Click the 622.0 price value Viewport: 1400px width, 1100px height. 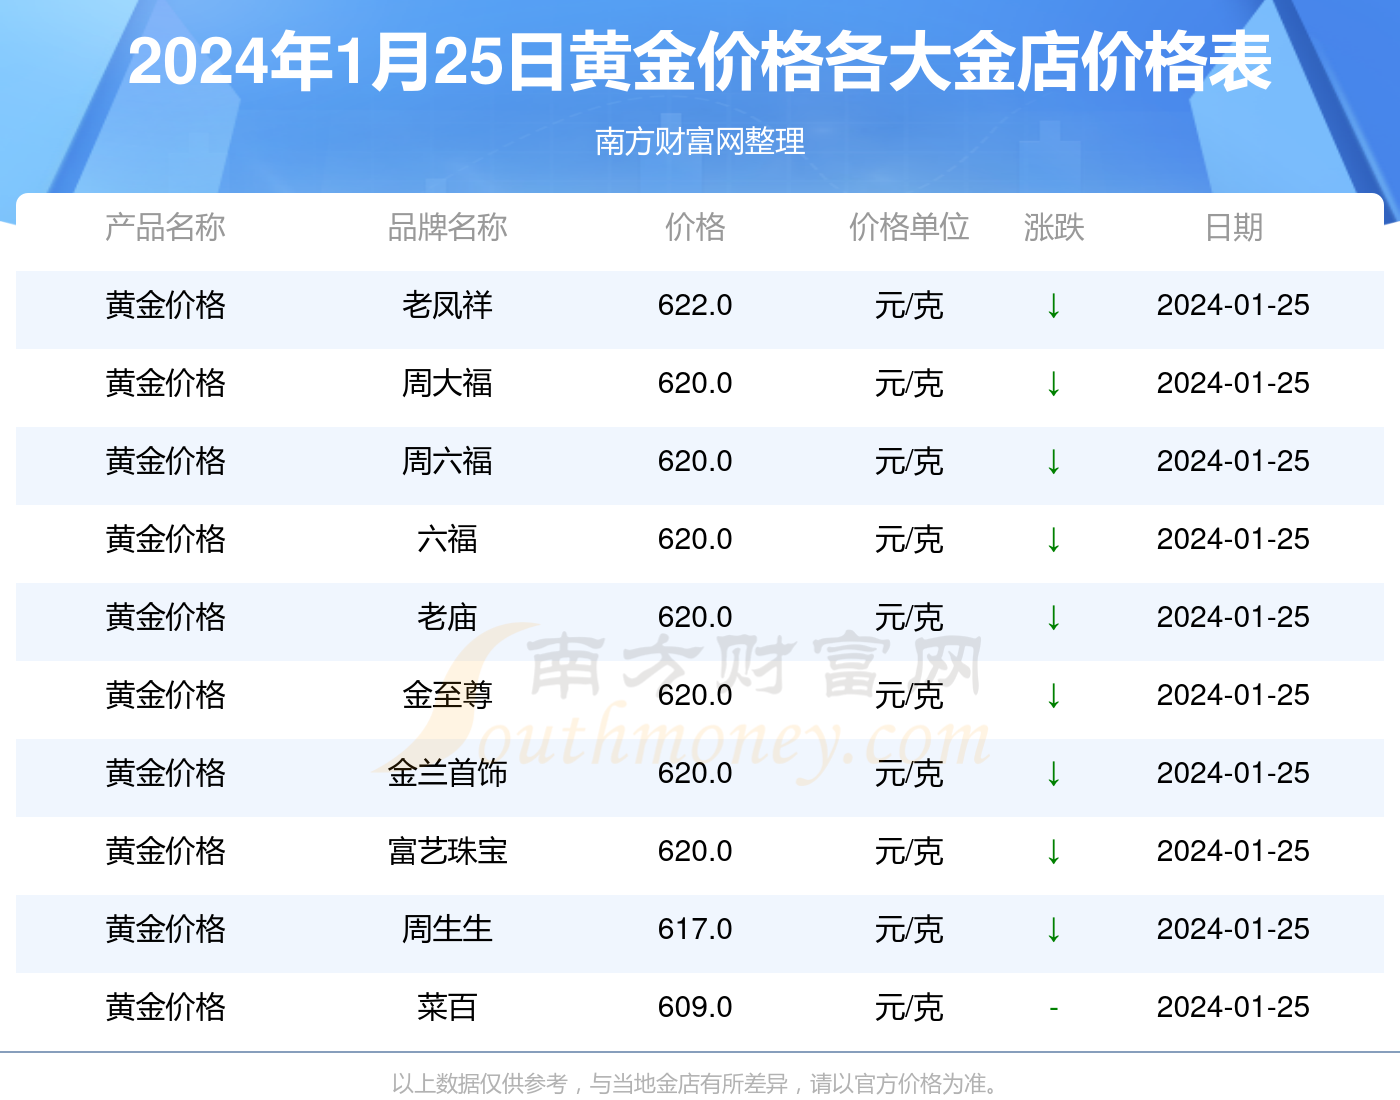click(696, 307)
